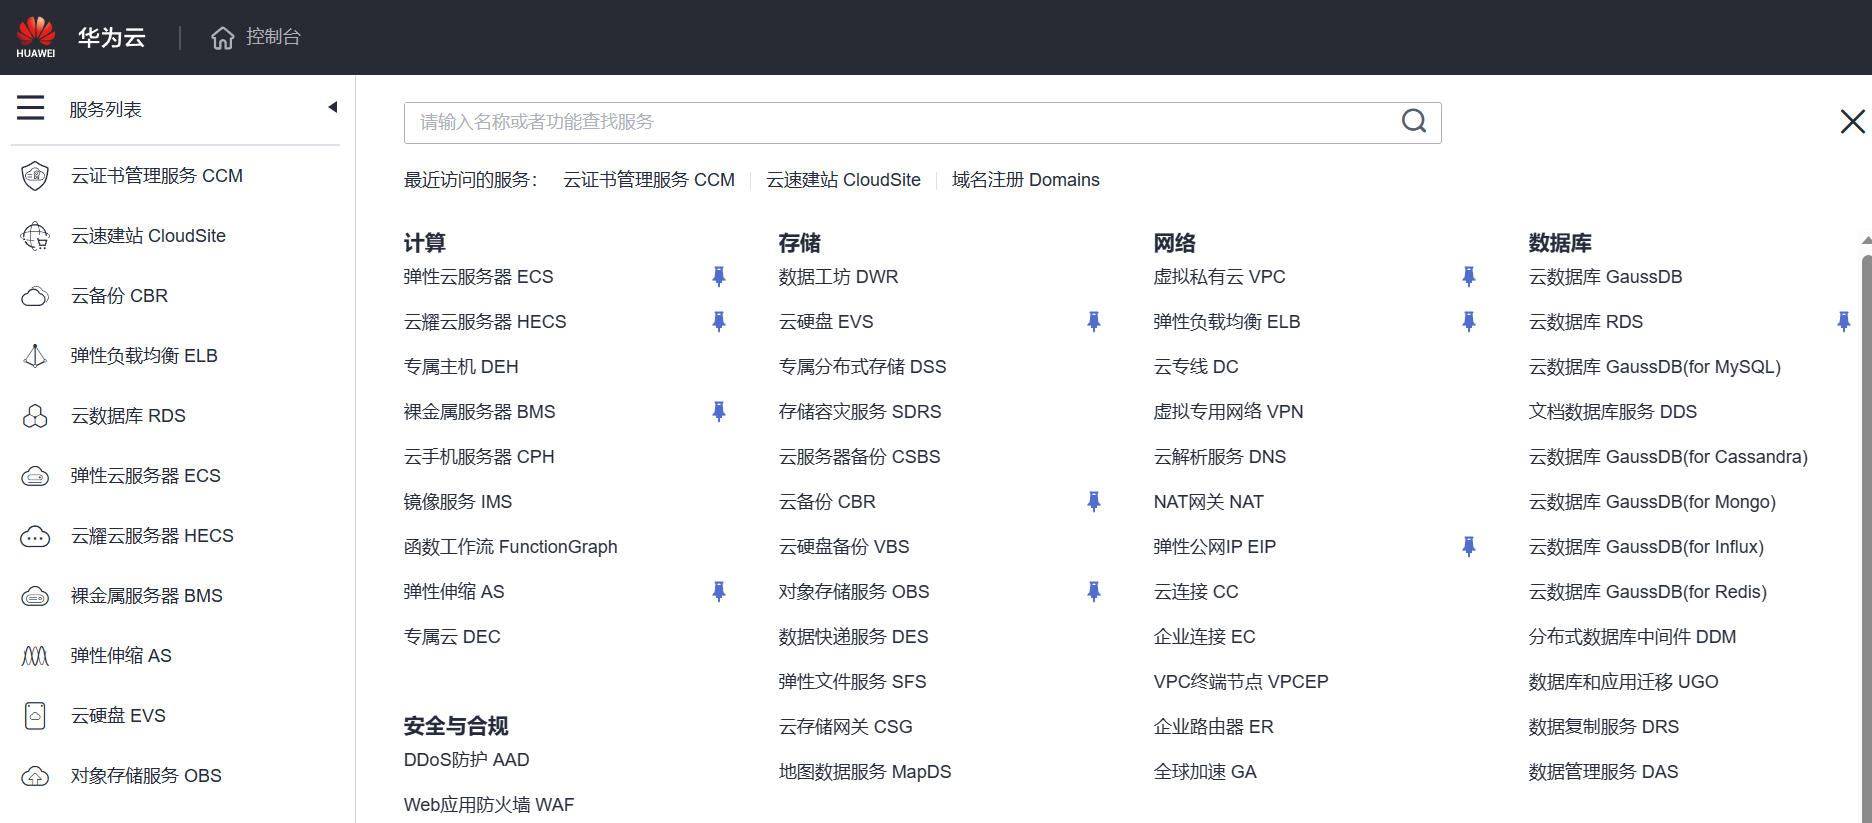Collapse the sidebar with the arrow
The width and height of the screenshot is (1872, 823).
point(333,107)
